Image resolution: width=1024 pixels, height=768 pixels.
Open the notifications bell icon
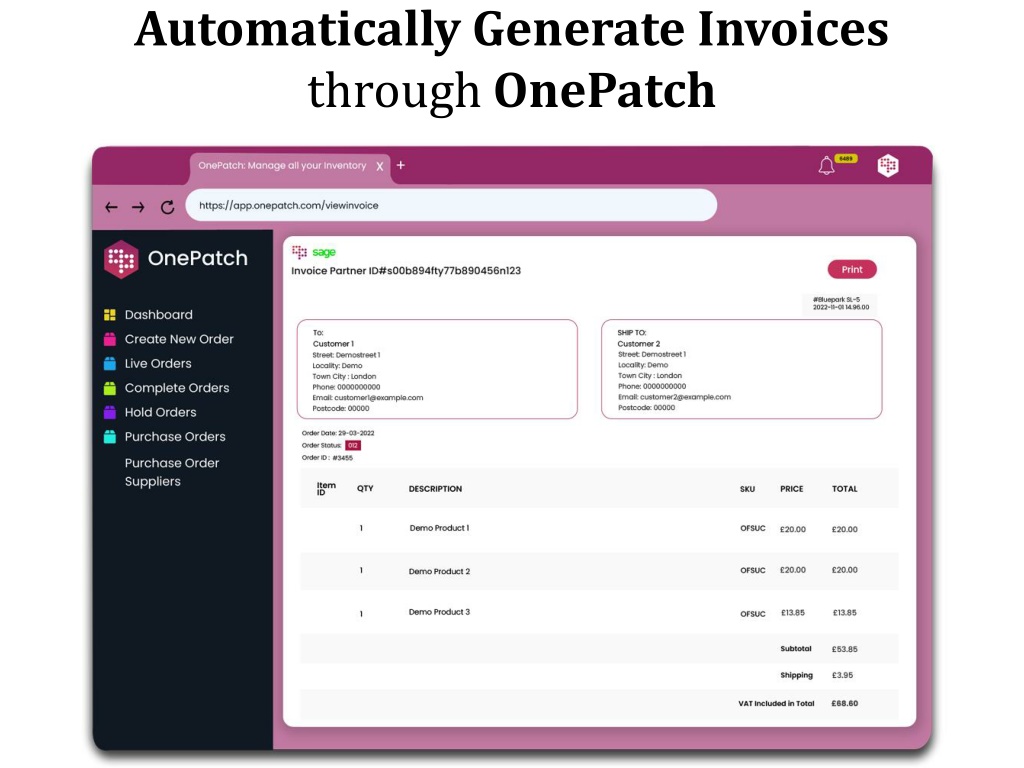pyautogui.click(x=826, y=165)
